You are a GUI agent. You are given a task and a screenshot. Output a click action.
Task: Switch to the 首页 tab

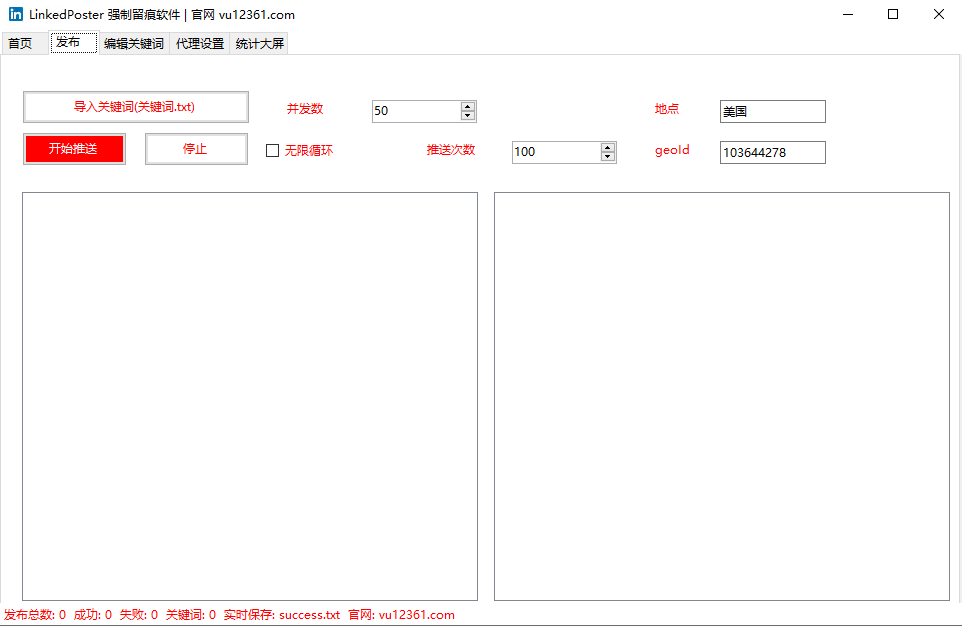click(x=21, y=44)
